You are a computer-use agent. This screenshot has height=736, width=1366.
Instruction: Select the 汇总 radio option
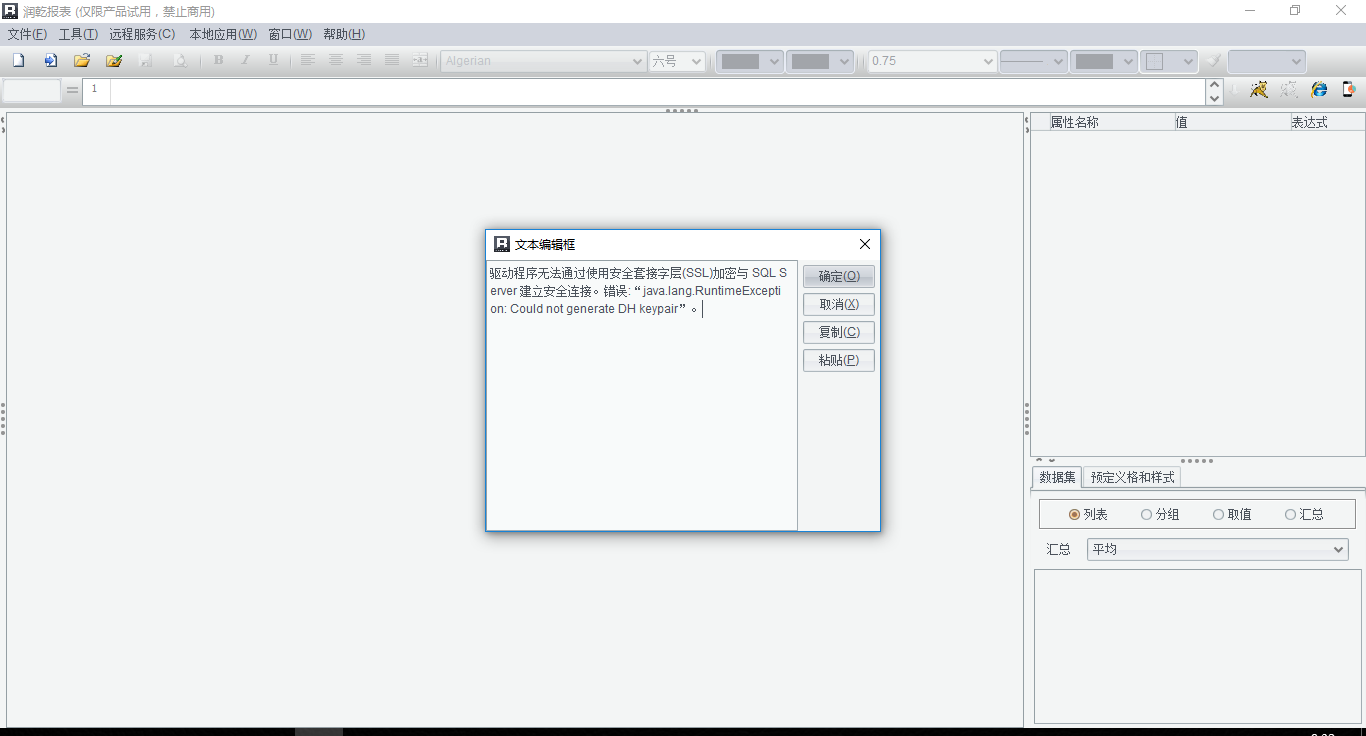[1304, 515]
